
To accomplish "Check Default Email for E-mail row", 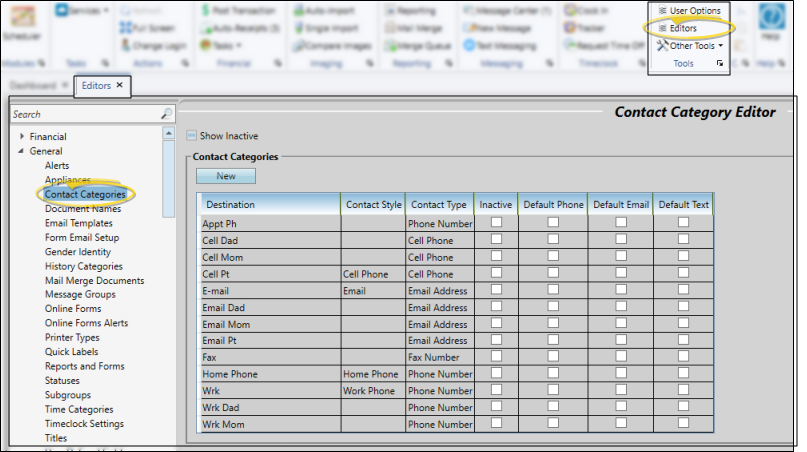I will (x=620, y=290).
